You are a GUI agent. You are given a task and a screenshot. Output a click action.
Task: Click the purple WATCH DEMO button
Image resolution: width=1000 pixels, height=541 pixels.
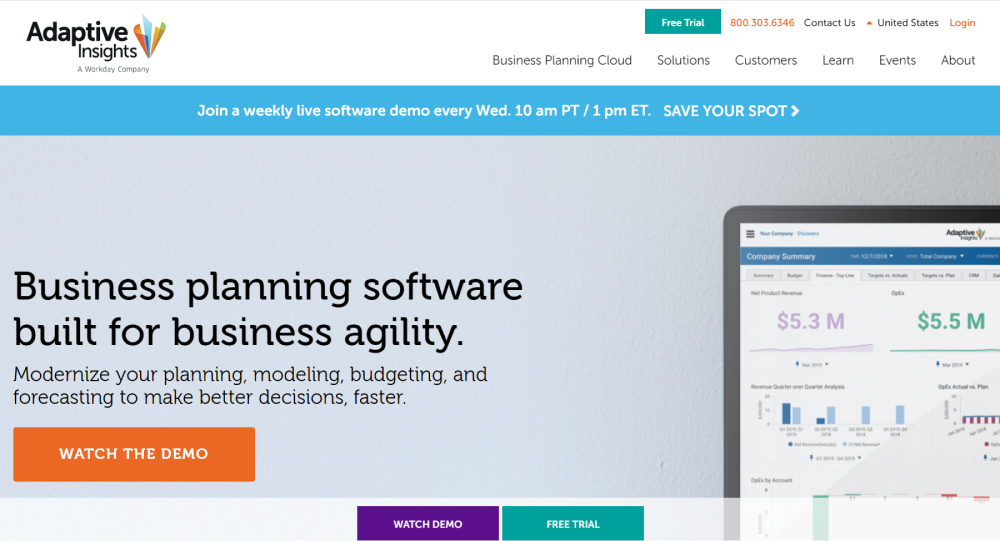(427, 524)
